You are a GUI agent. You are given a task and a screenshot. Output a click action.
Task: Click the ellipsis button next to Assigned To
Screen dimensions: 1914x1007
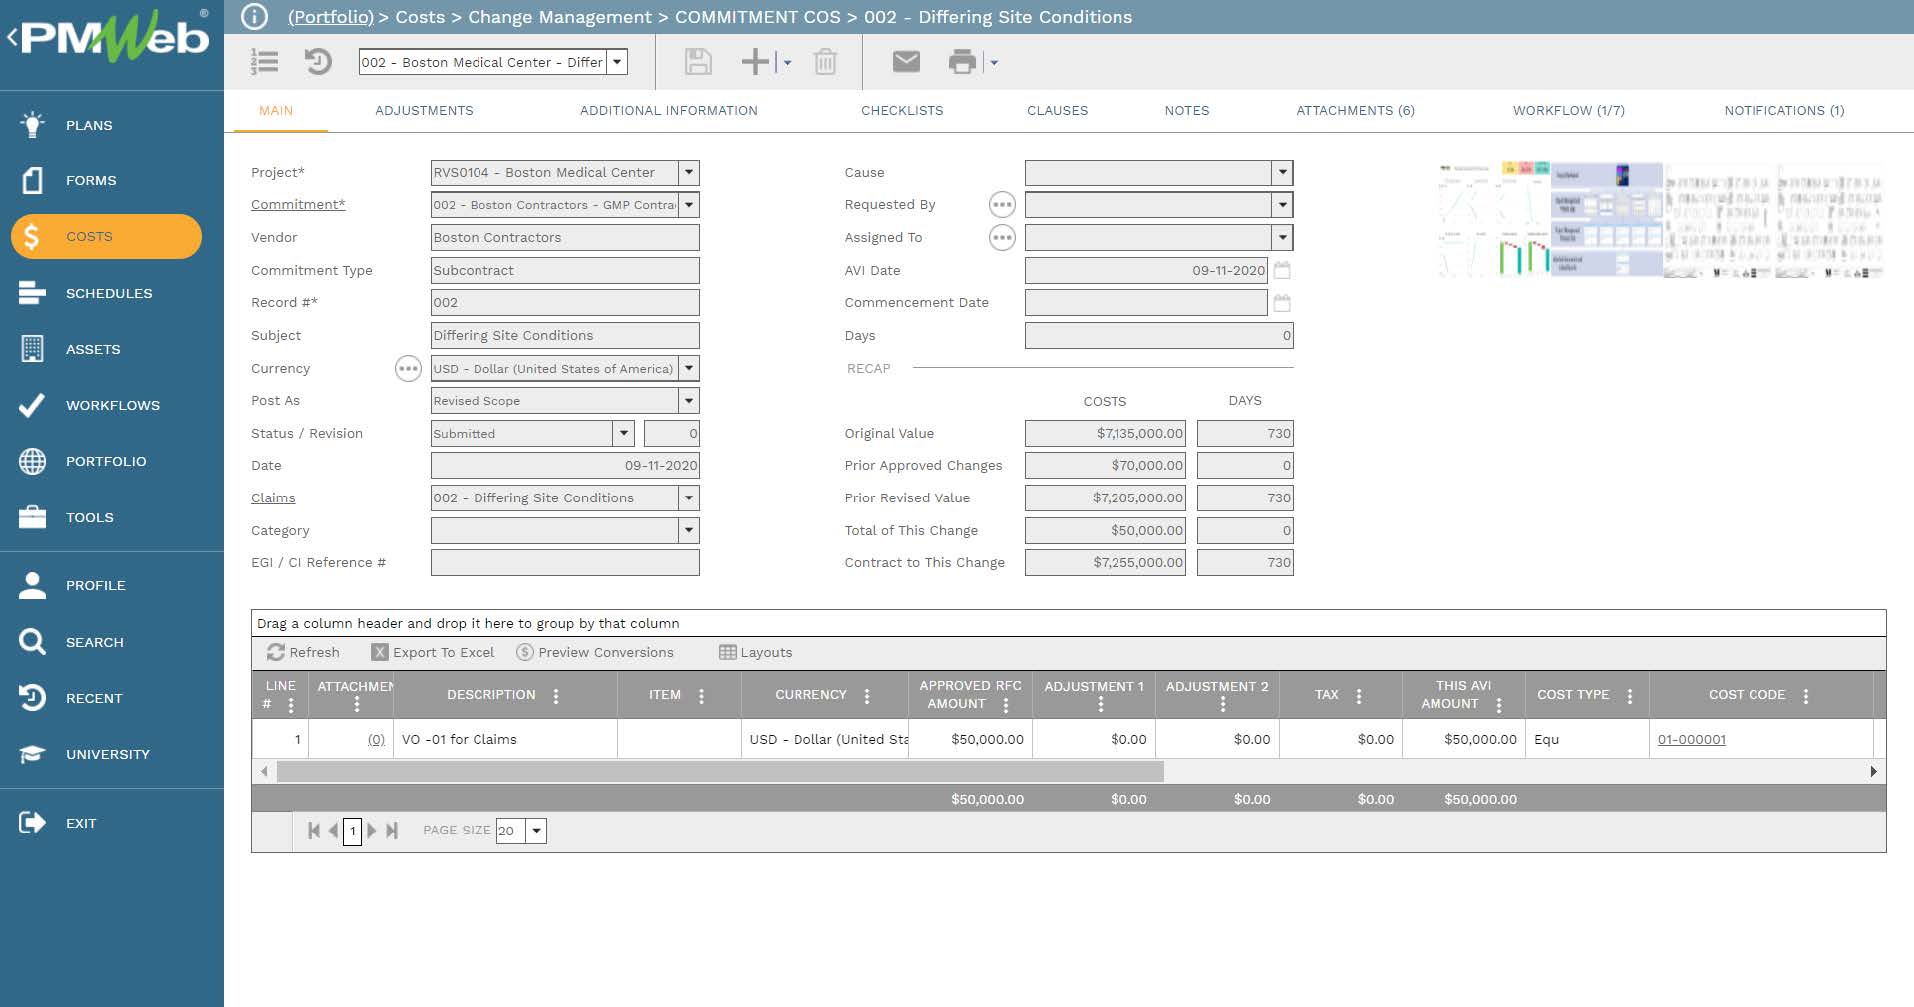point(1002,238)
